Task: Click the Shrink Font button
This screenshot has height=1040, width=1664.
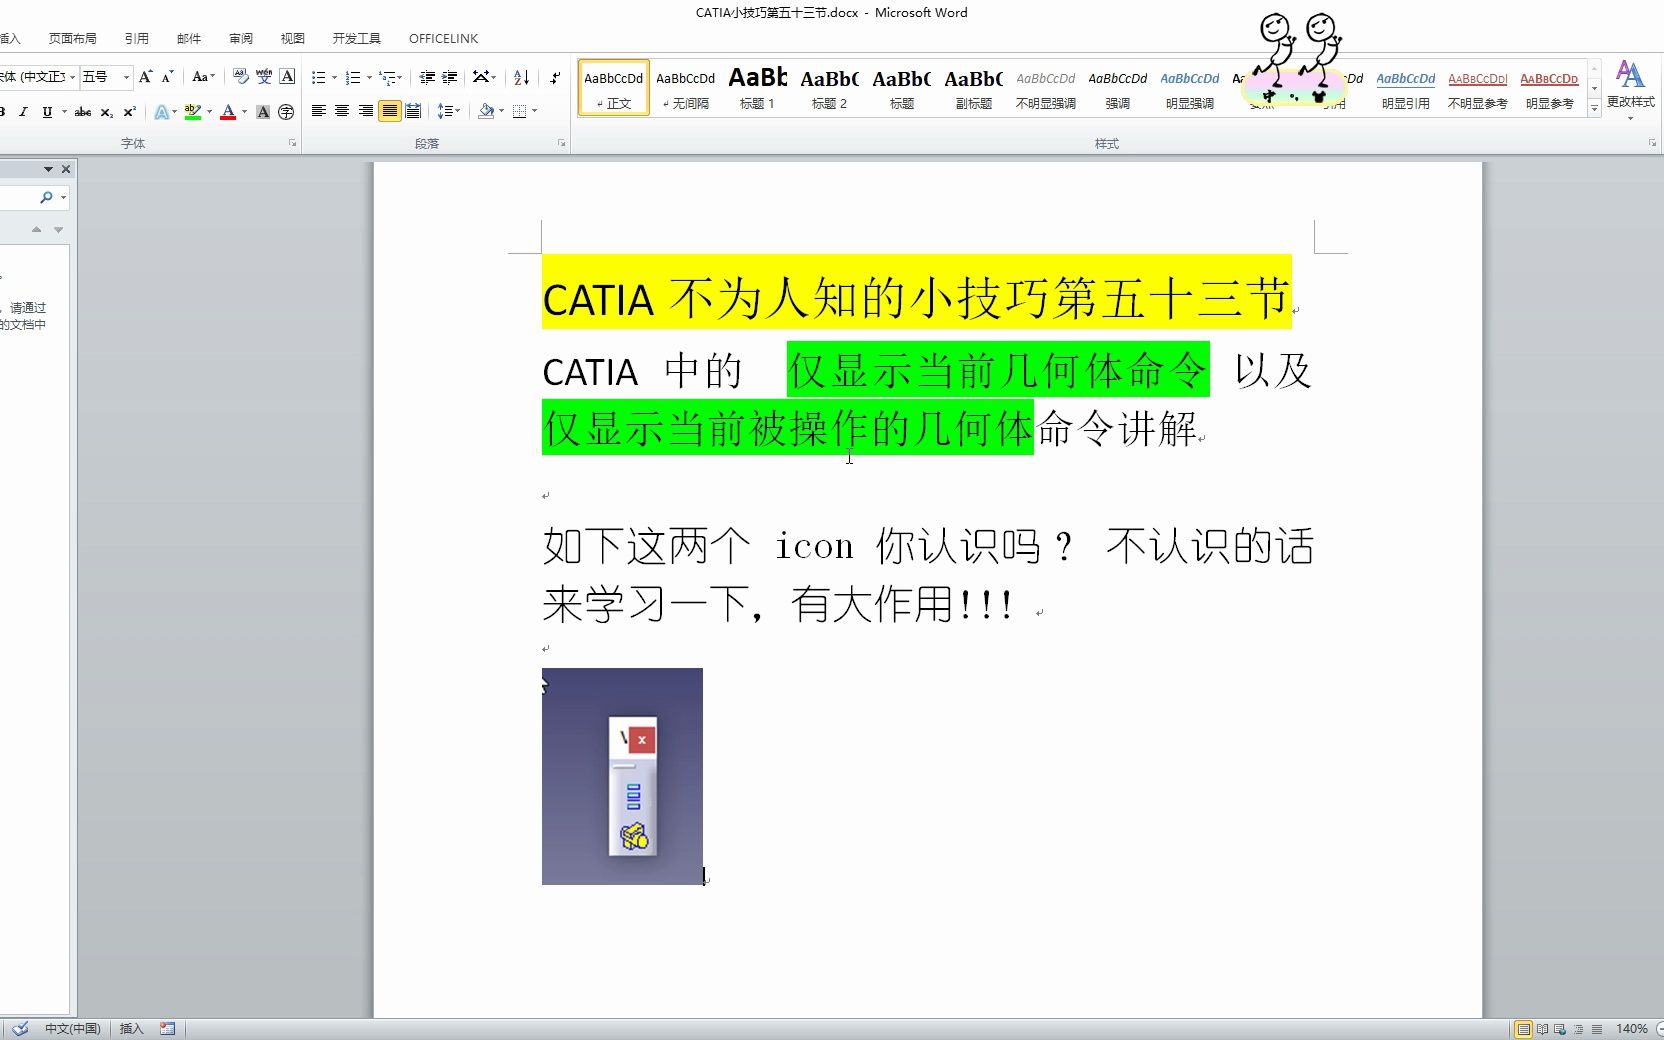Action: 167,77
